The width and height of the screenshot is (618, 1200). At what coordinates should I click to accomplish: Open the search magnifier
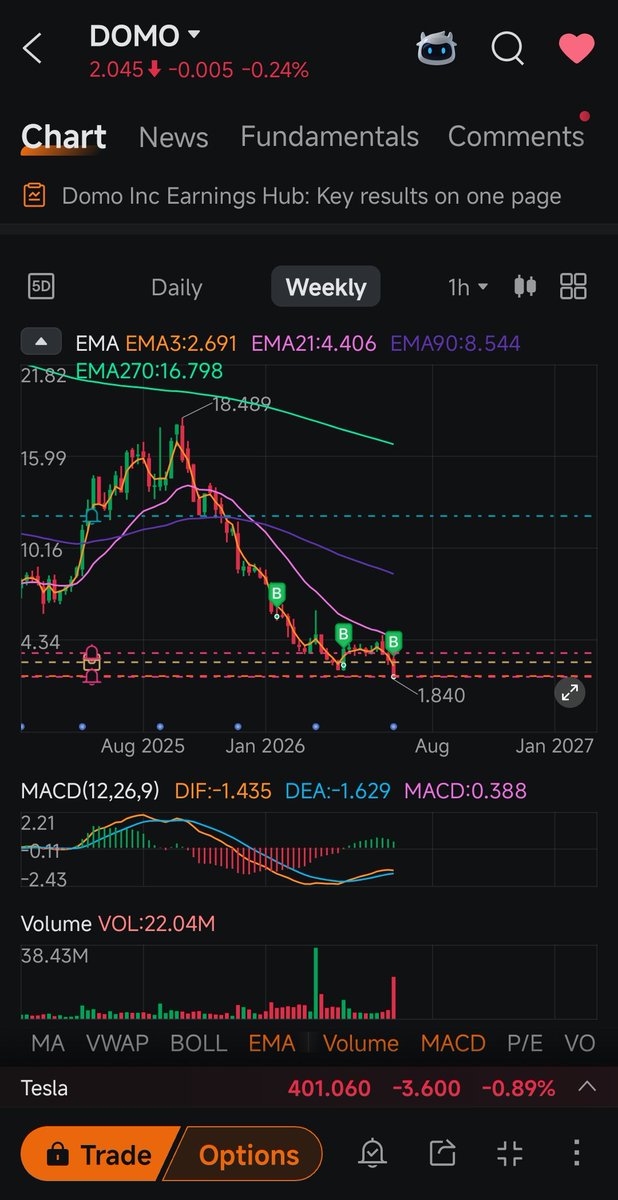pos(507,47)
